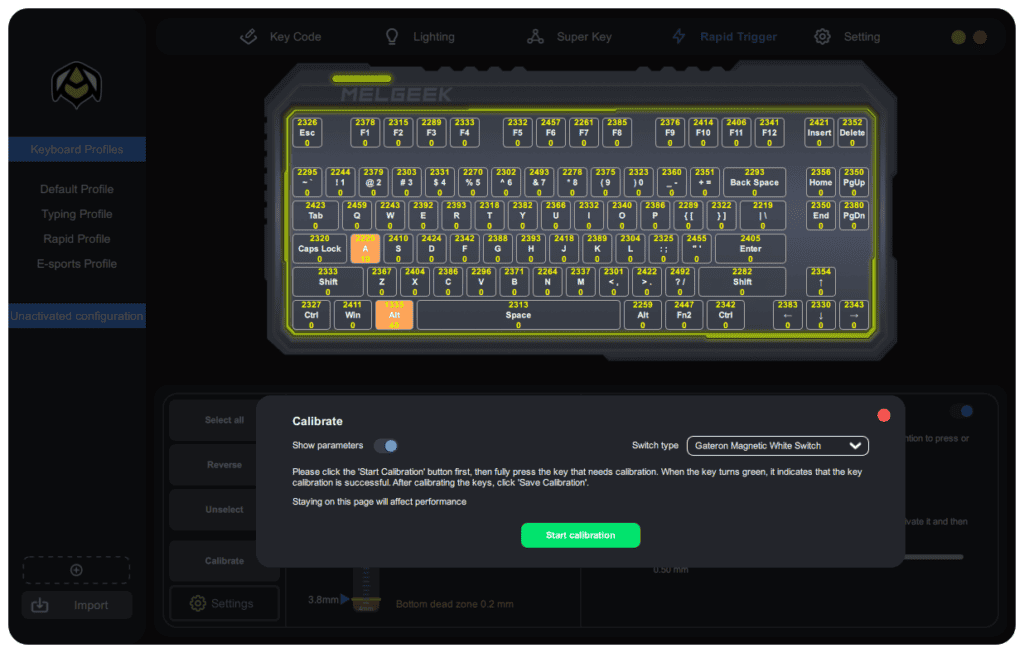The width and height of the screenshot is (1024, 653).
Task: Click the Key Code keycap icon
Action: (249, 37)
